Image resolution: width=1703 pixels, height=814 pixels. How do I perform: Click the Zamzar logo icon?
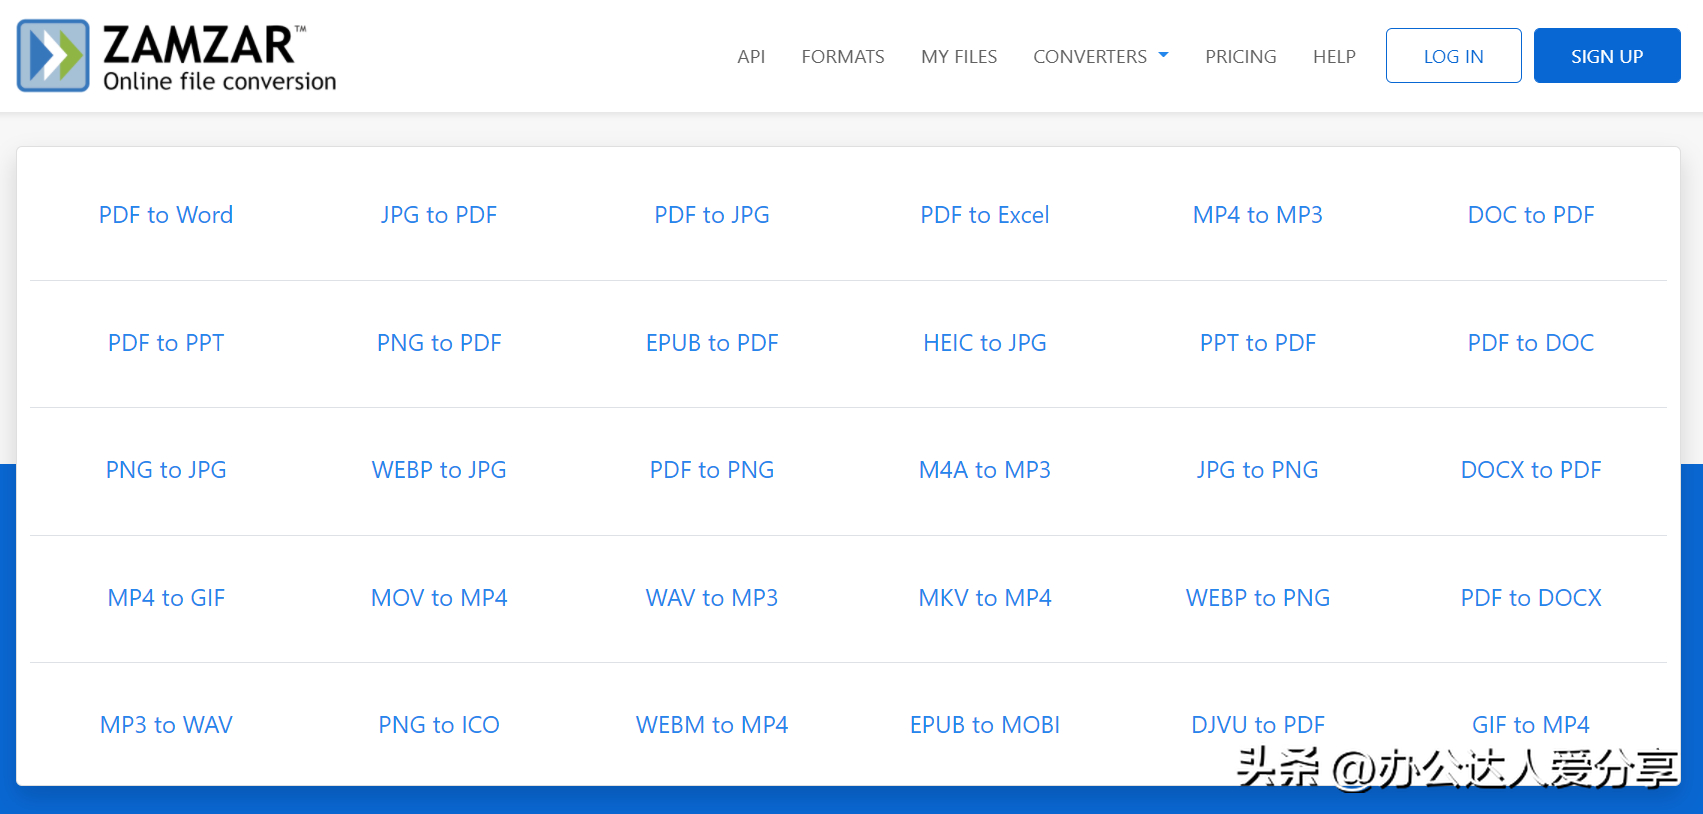tap(53, 56)
